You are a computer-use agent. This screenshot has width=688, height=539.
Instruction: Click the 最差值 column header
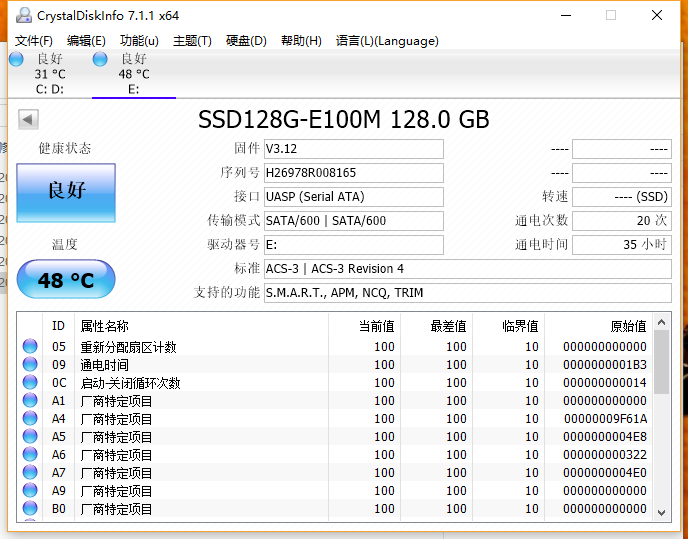pyautogui.click(x=436, y=326)
